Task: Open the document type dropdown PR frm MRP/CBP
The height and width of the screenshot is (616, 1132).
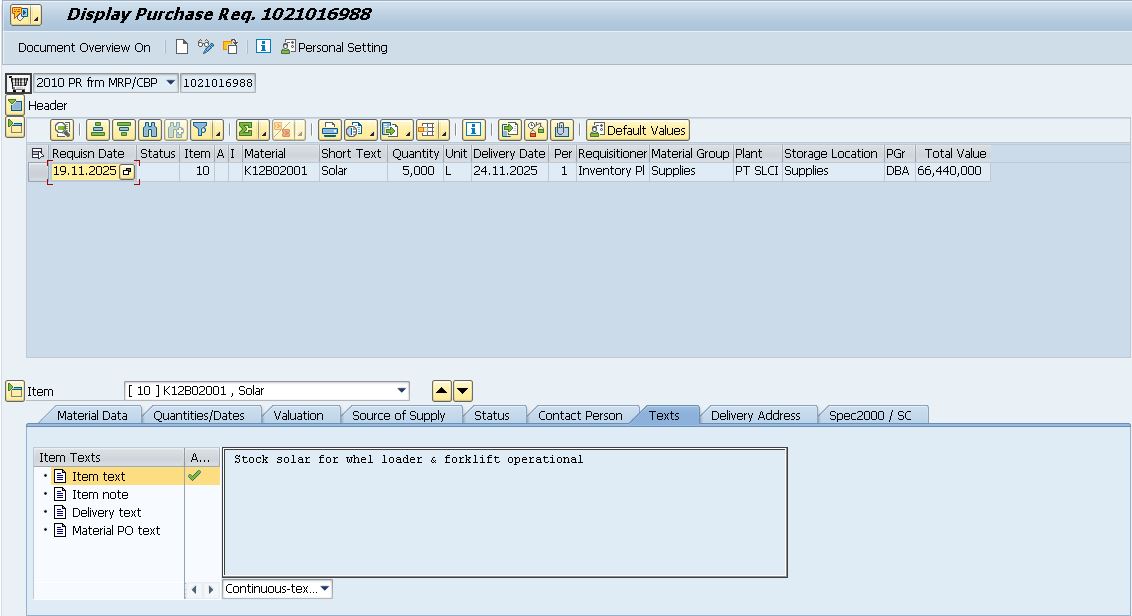Action: [x=170, y=83]
